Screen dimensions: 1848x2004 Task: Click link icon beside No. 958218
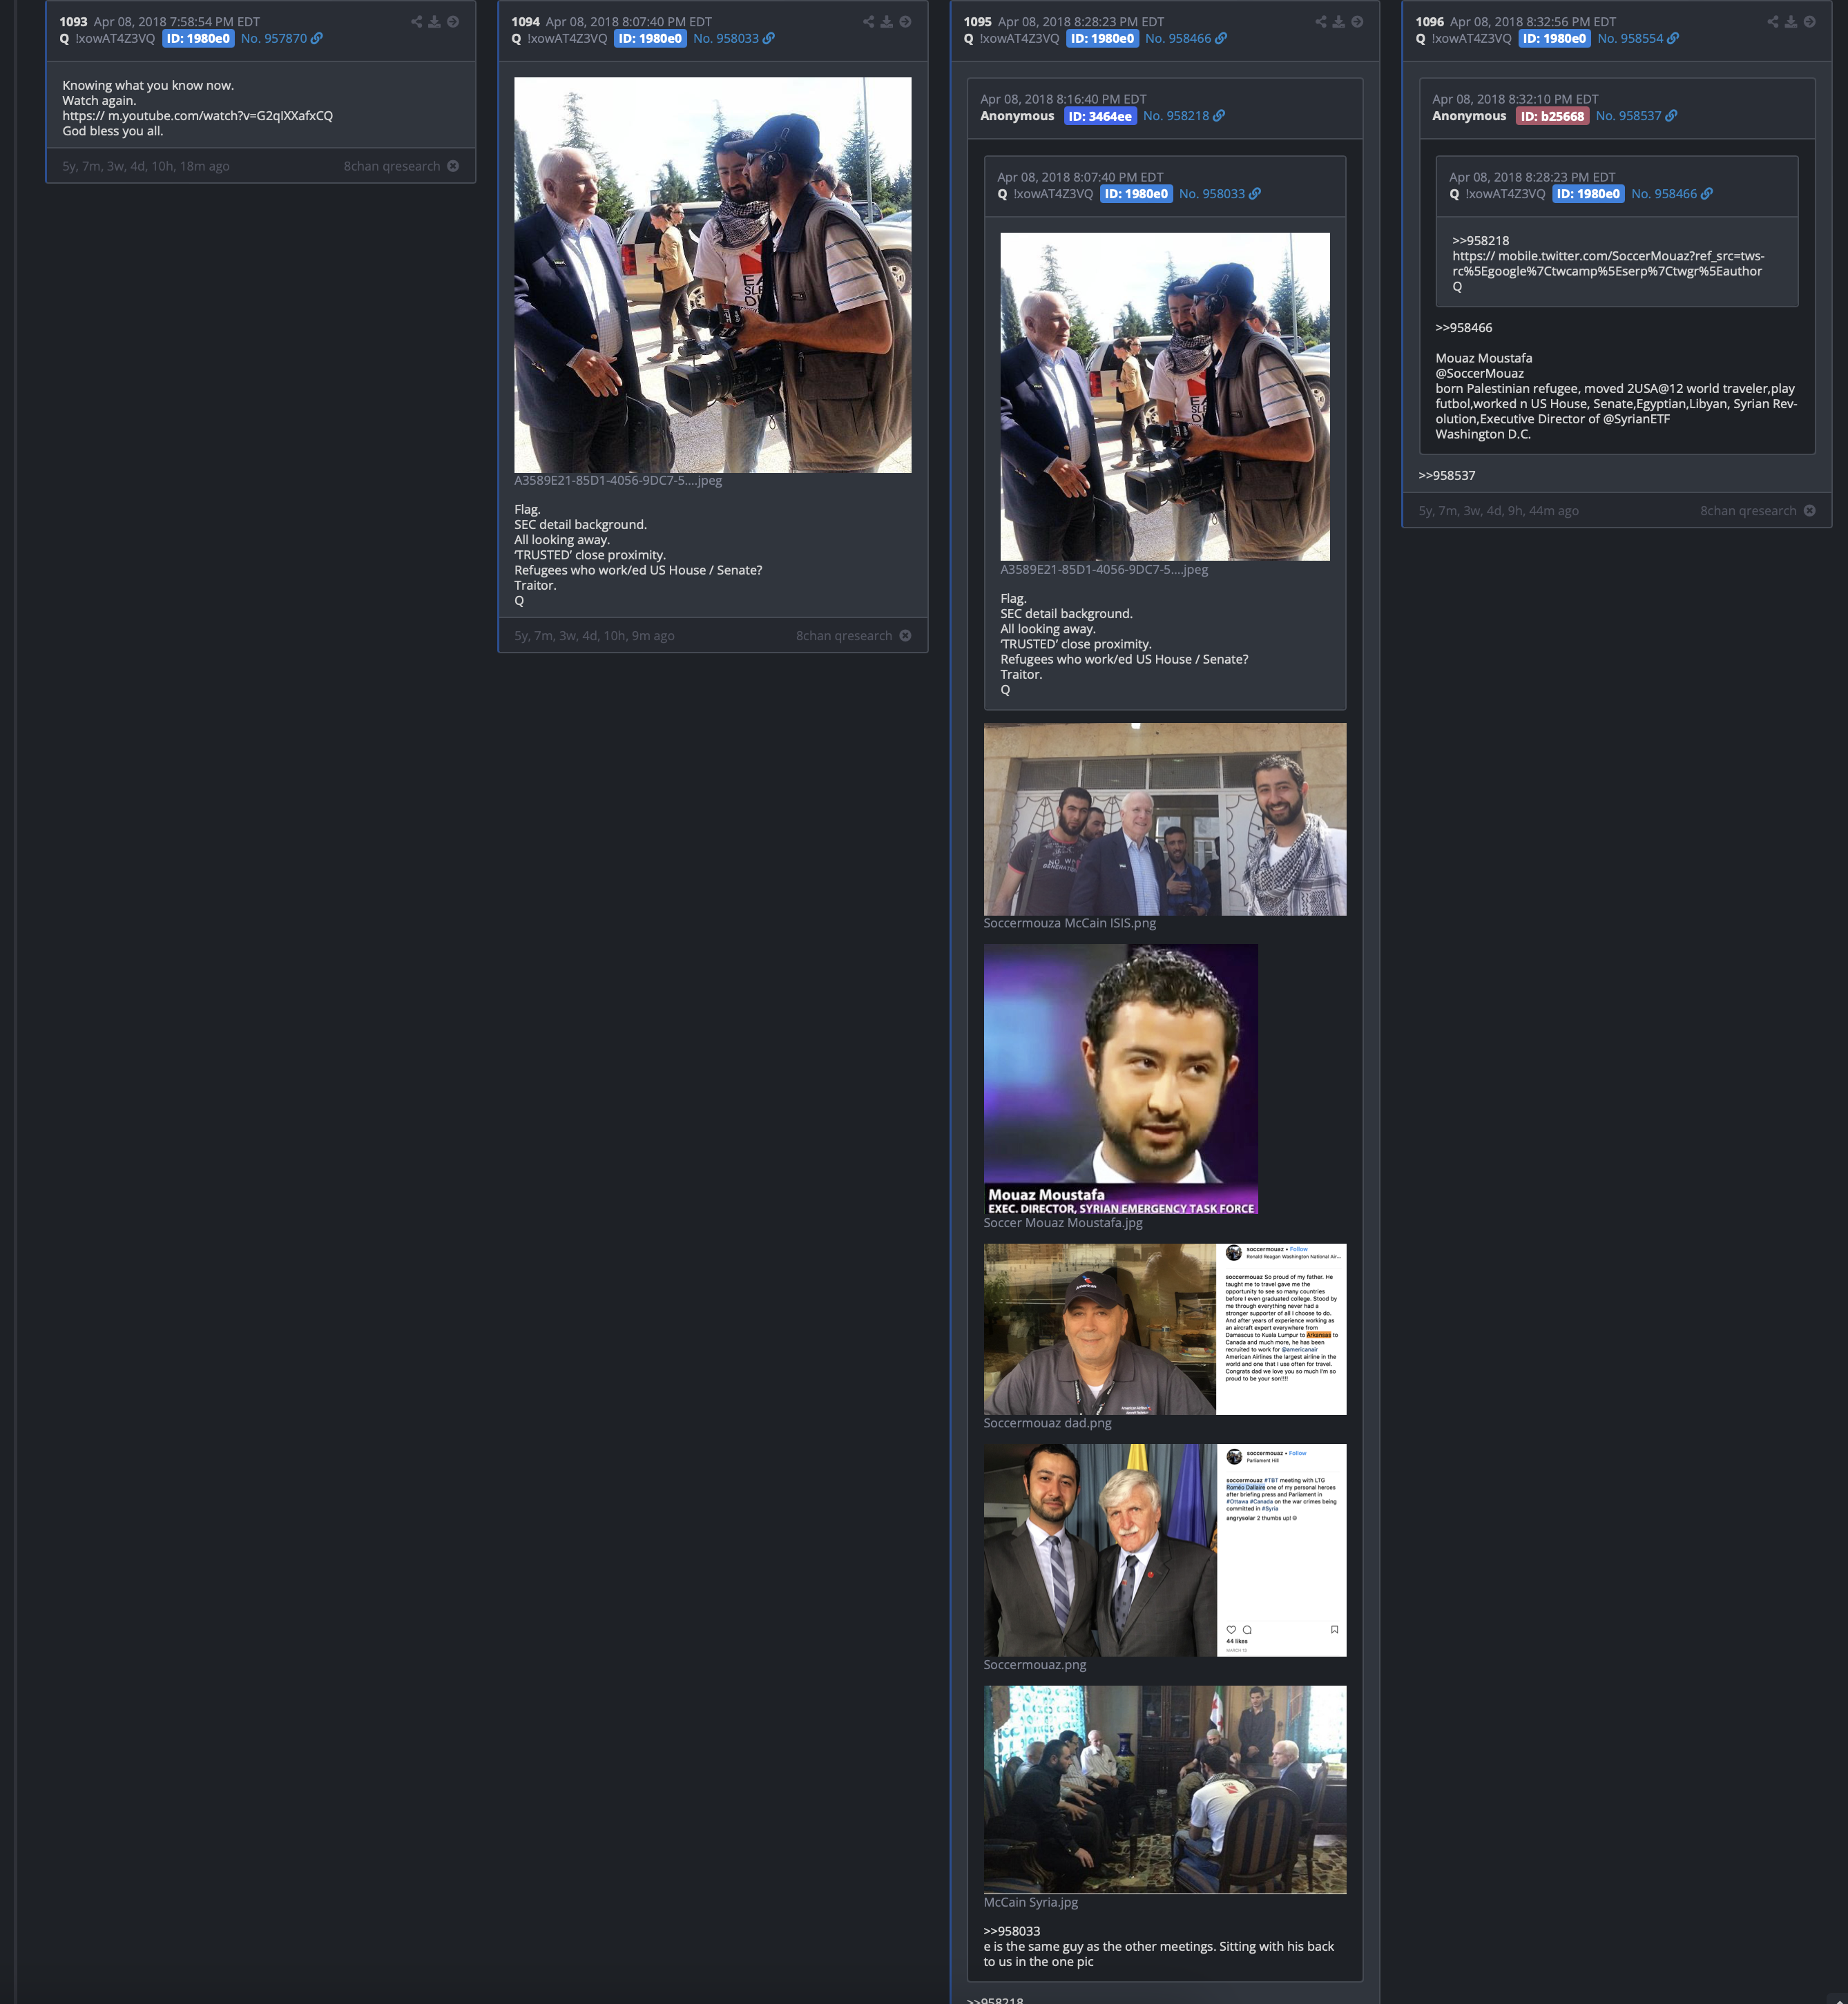click(x=1219, y=116)
